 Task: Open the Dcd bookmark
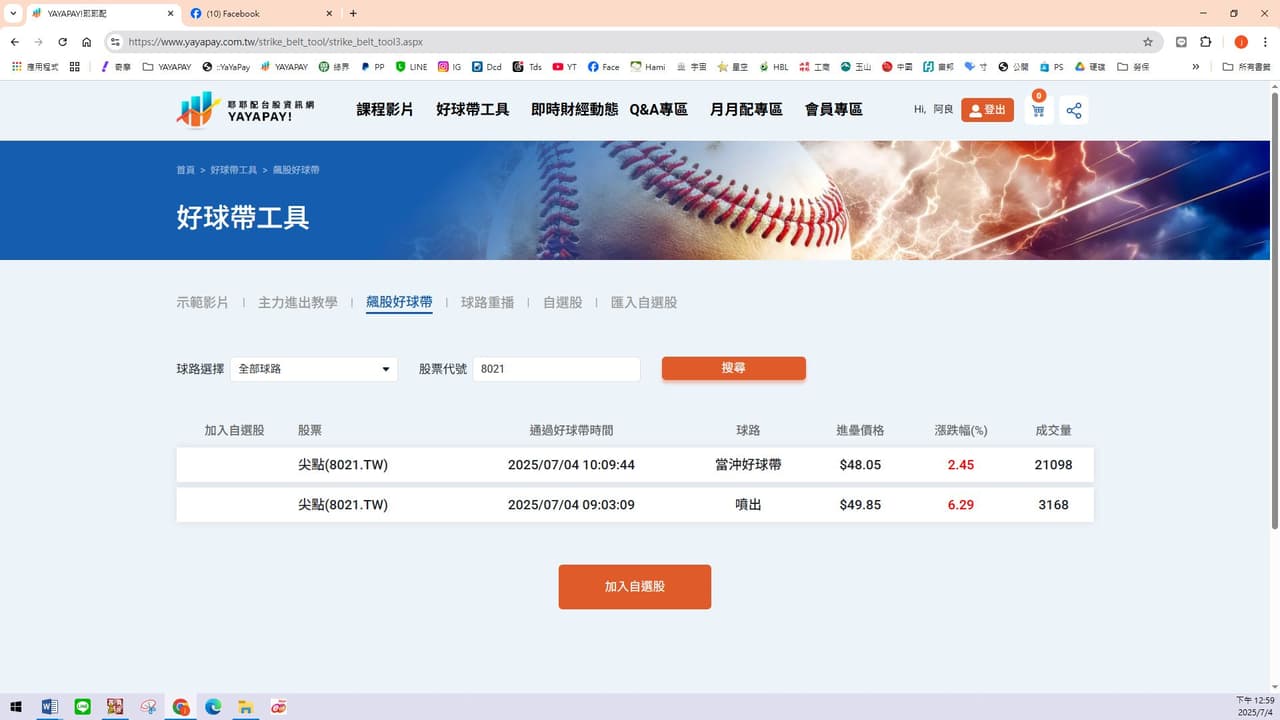[486, 67]
